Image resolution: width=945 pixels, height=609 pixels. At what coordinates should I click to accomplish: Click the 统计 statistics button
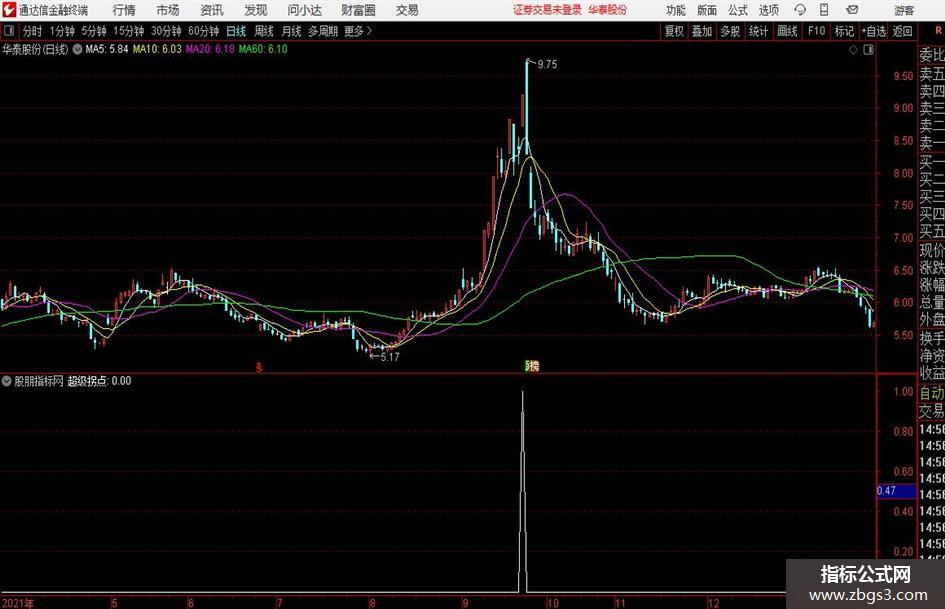[758, 31]
